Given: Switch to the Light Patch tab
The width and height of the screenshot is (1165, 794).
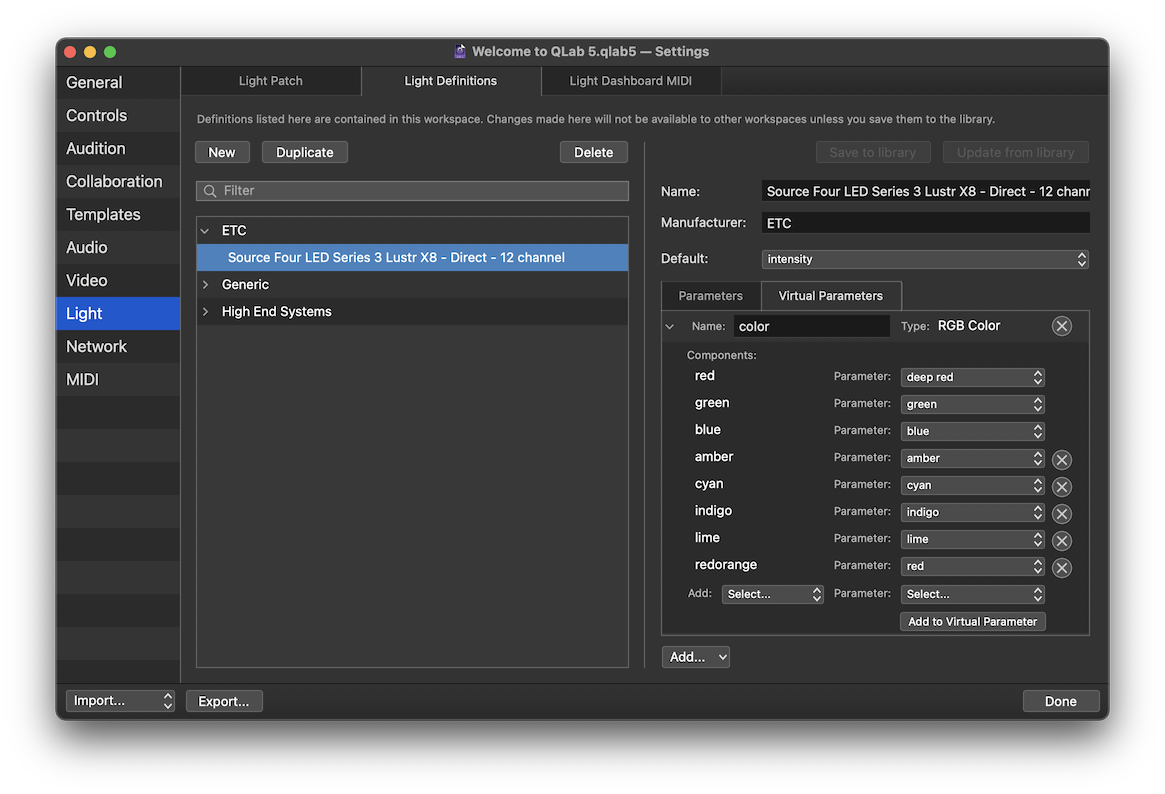Looking at the screenshot, I should 270,80.
